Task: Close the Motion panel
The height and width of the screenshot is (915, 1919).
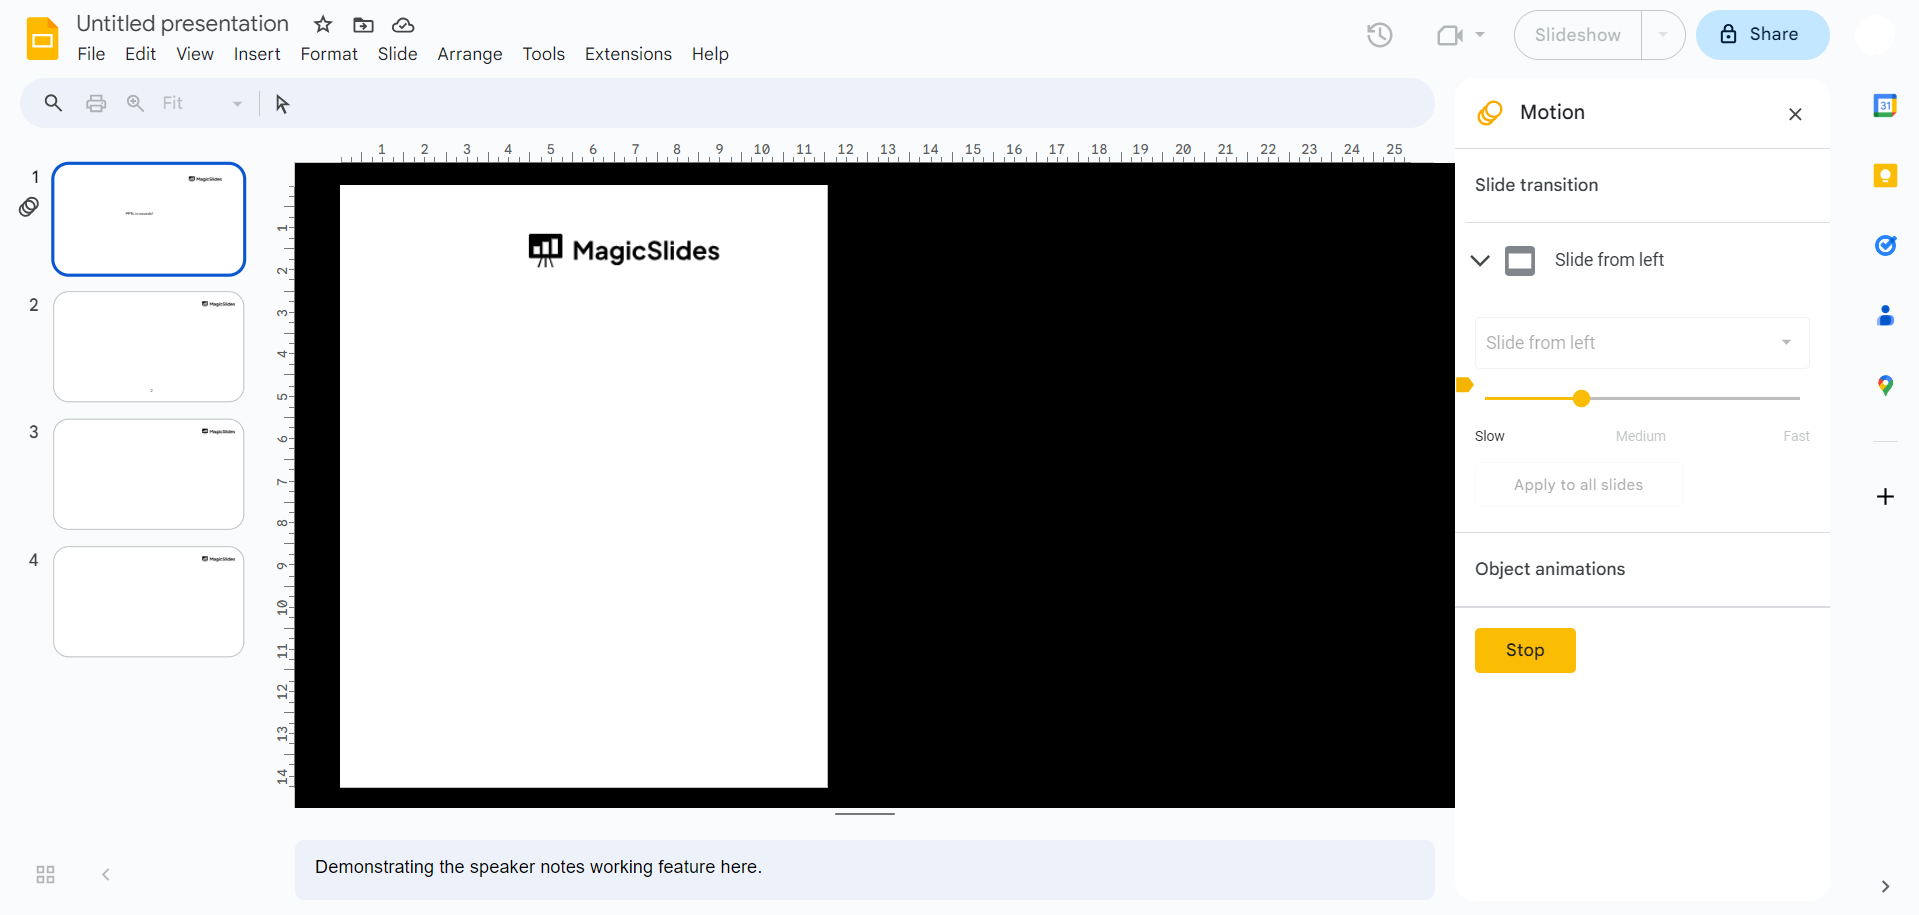Action: 1794,114
